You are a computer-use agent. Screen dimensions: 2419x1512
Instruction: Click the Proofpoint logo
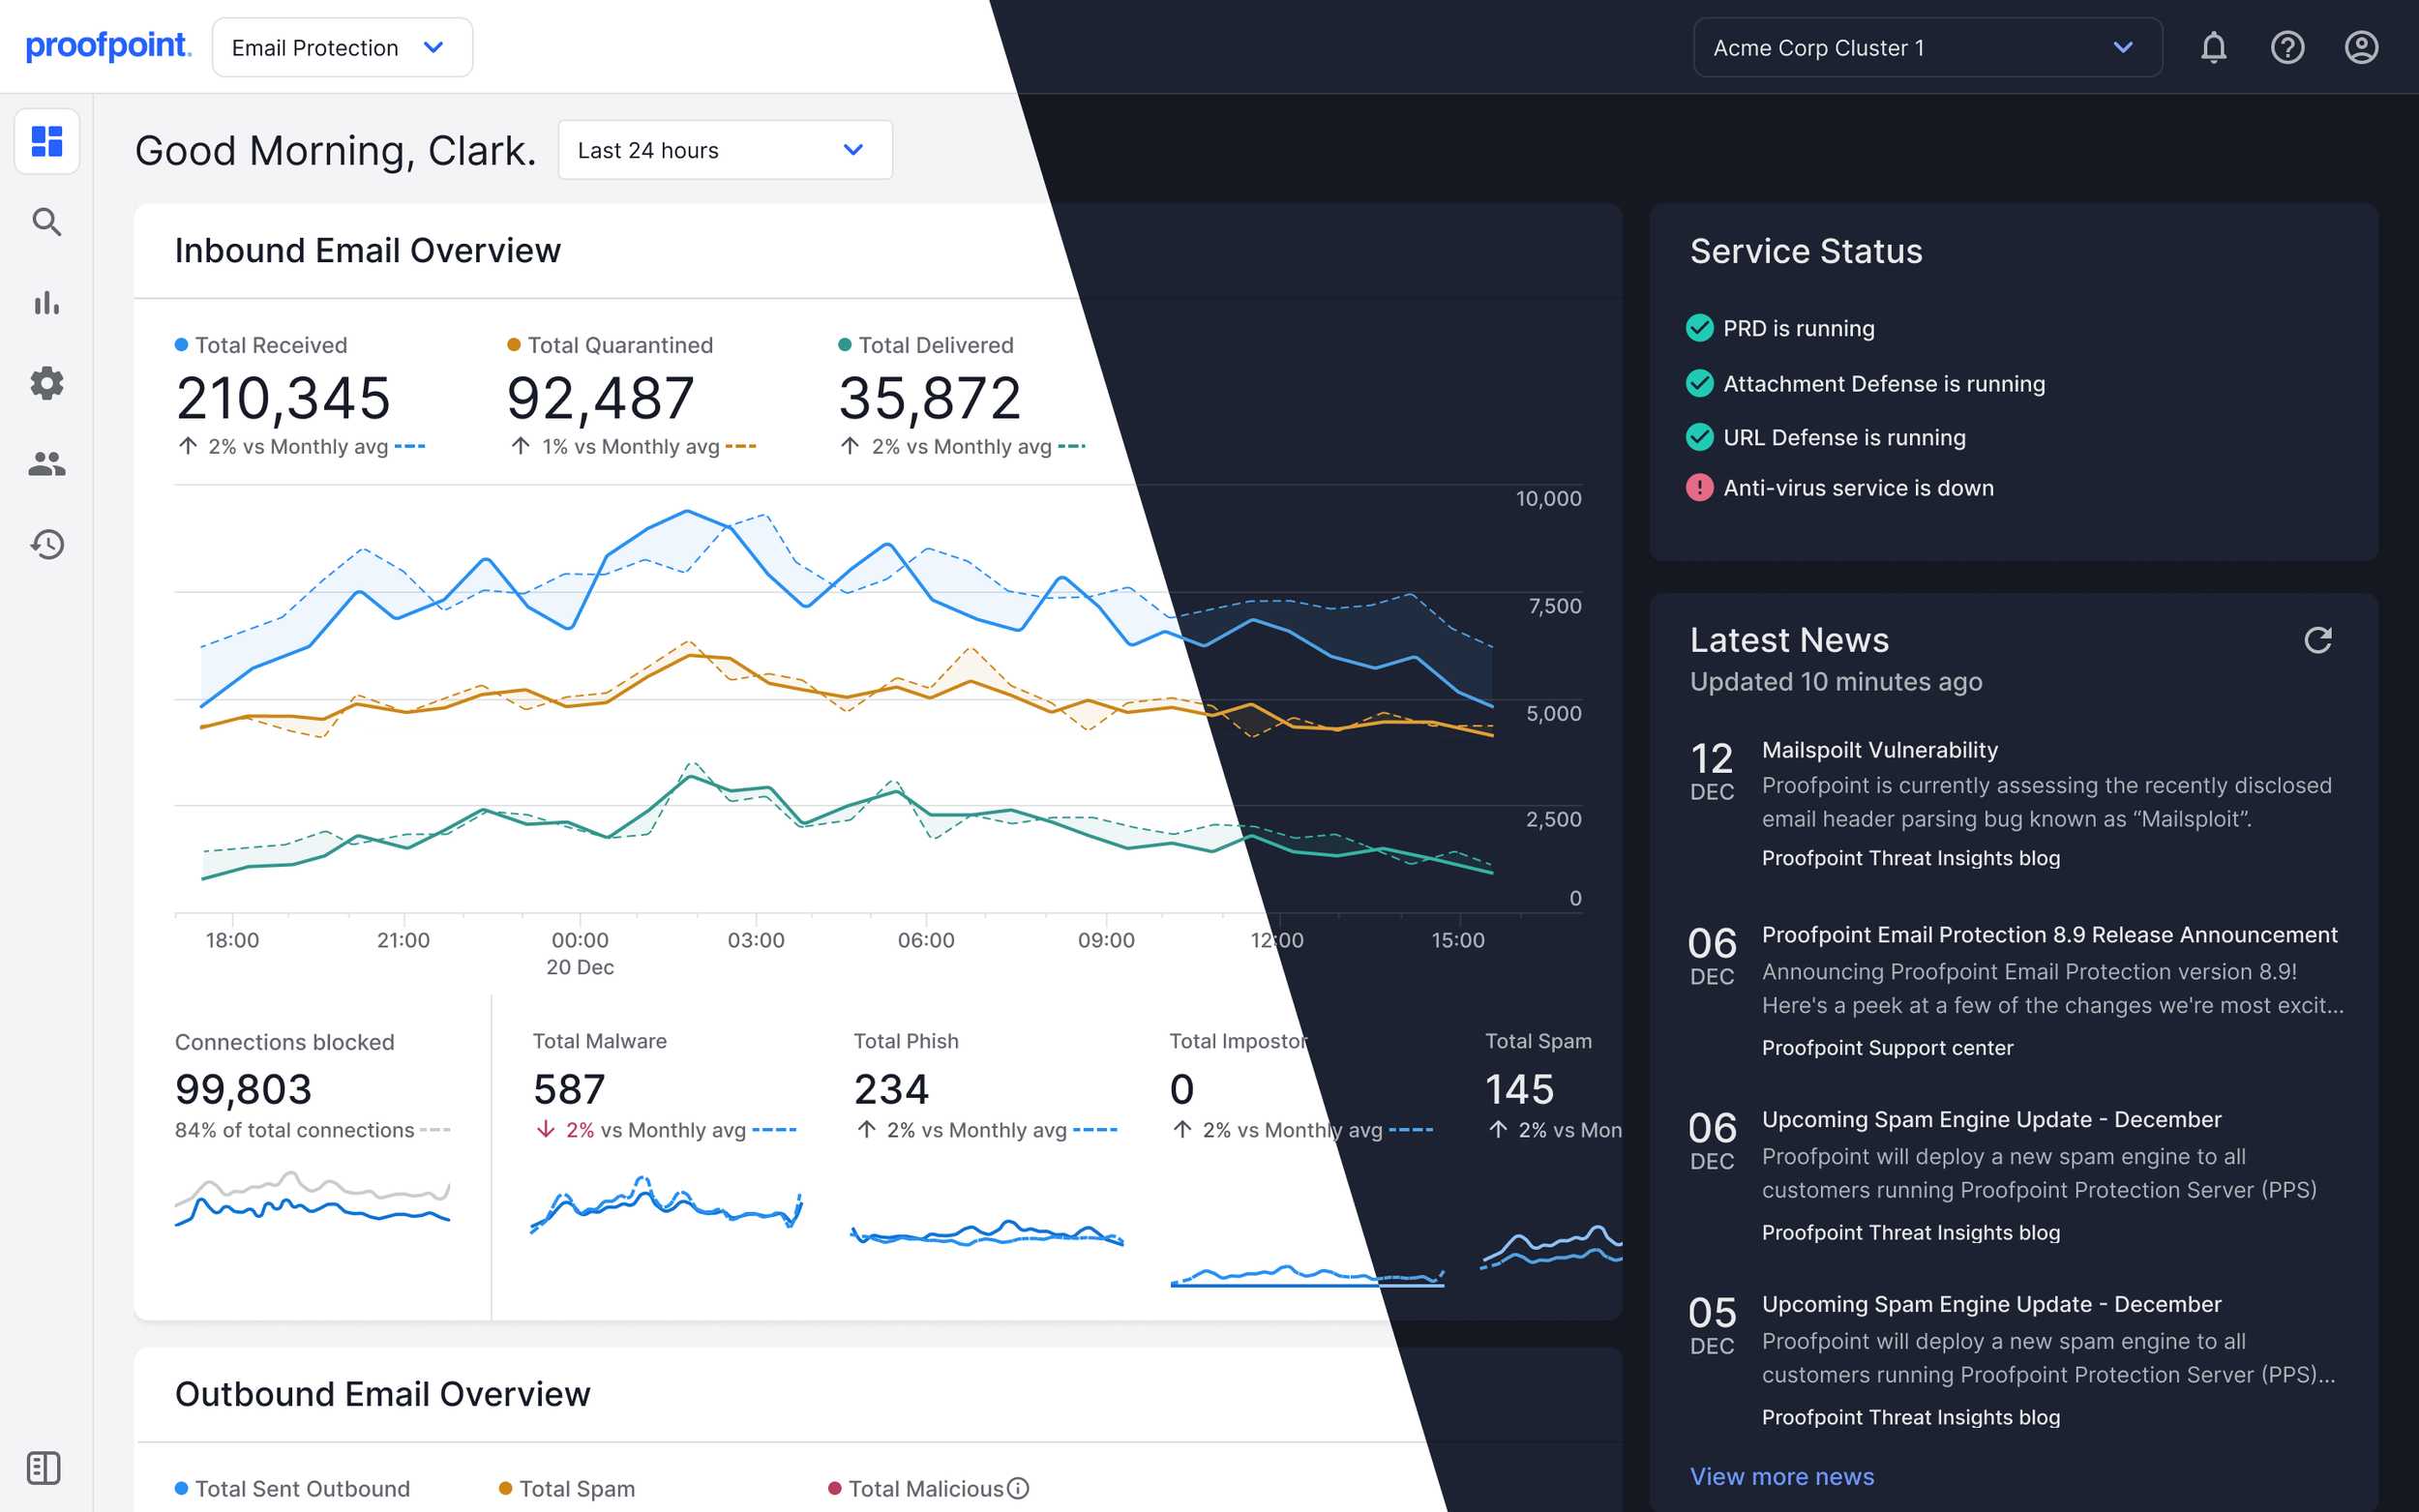pyautogui.click(x=108, y=46)
